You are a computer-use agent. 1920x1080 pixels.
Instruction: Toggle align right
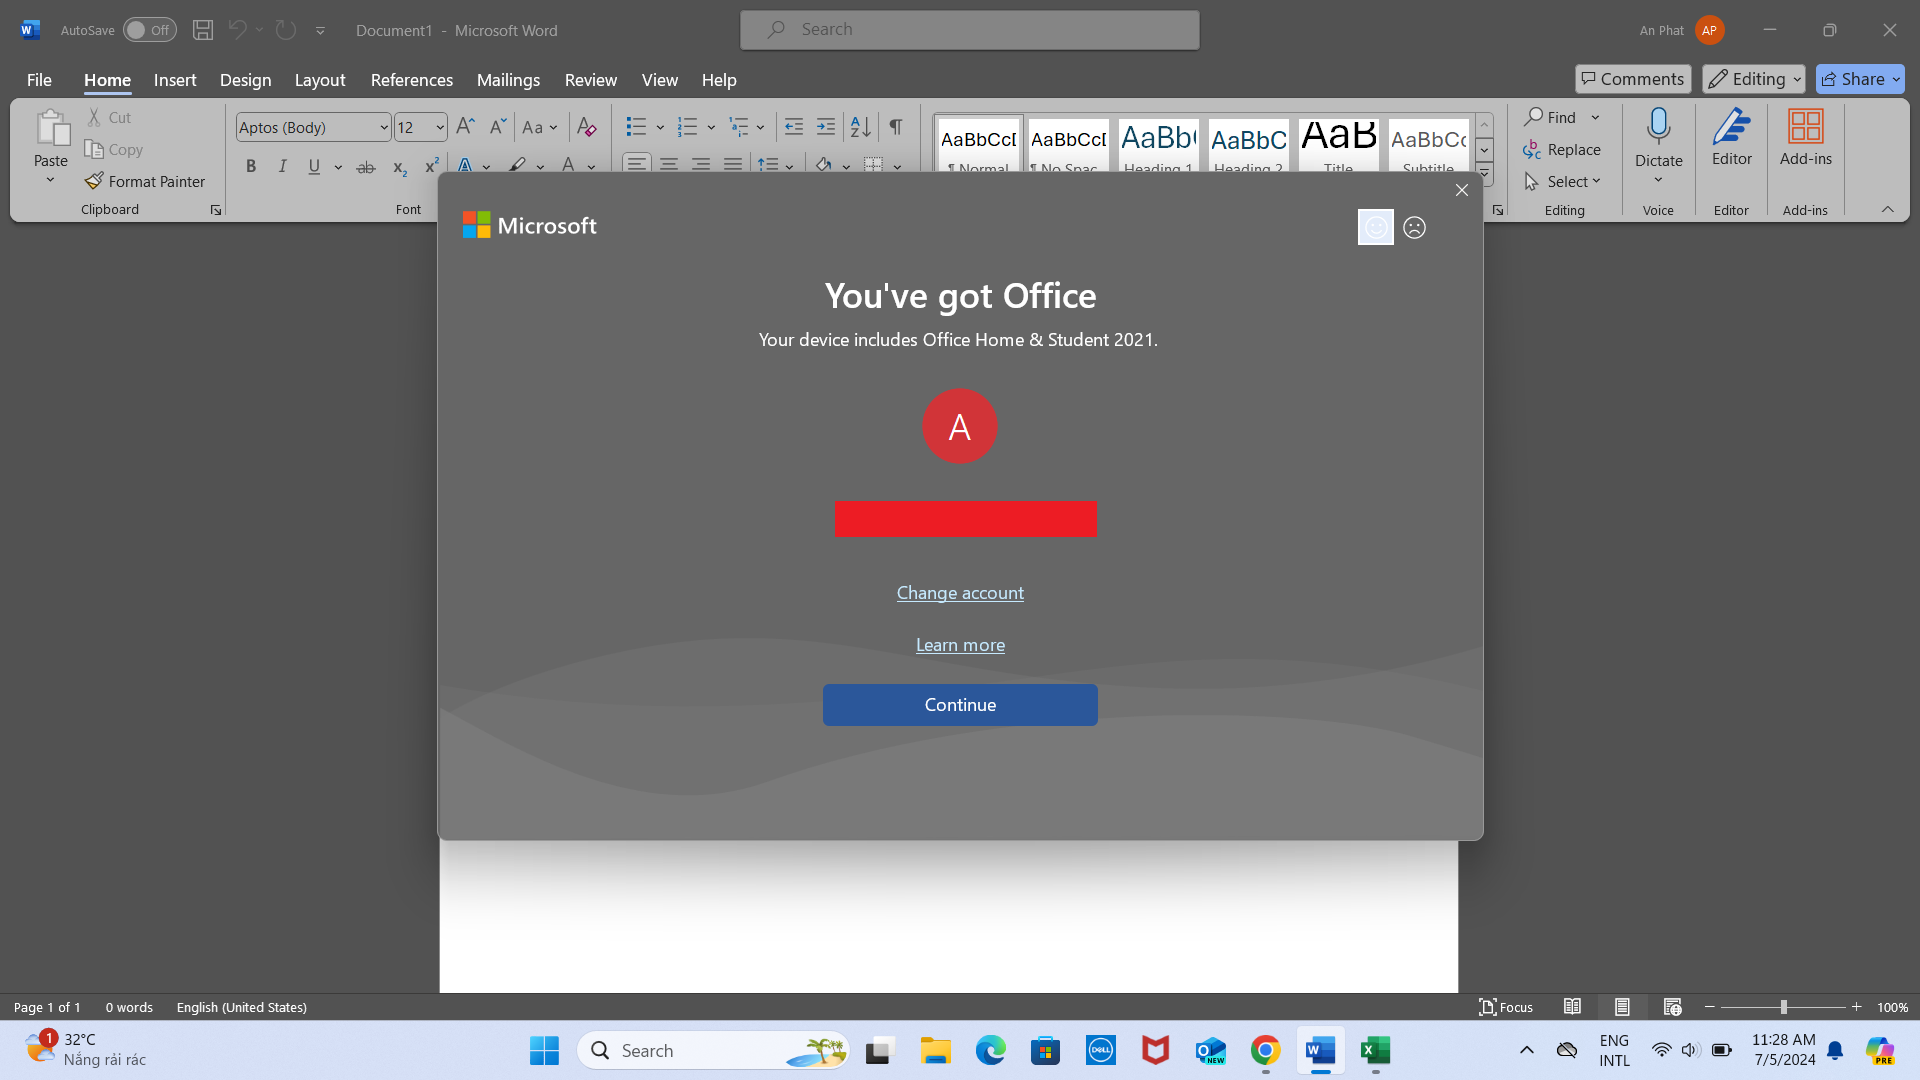point(701,164)
